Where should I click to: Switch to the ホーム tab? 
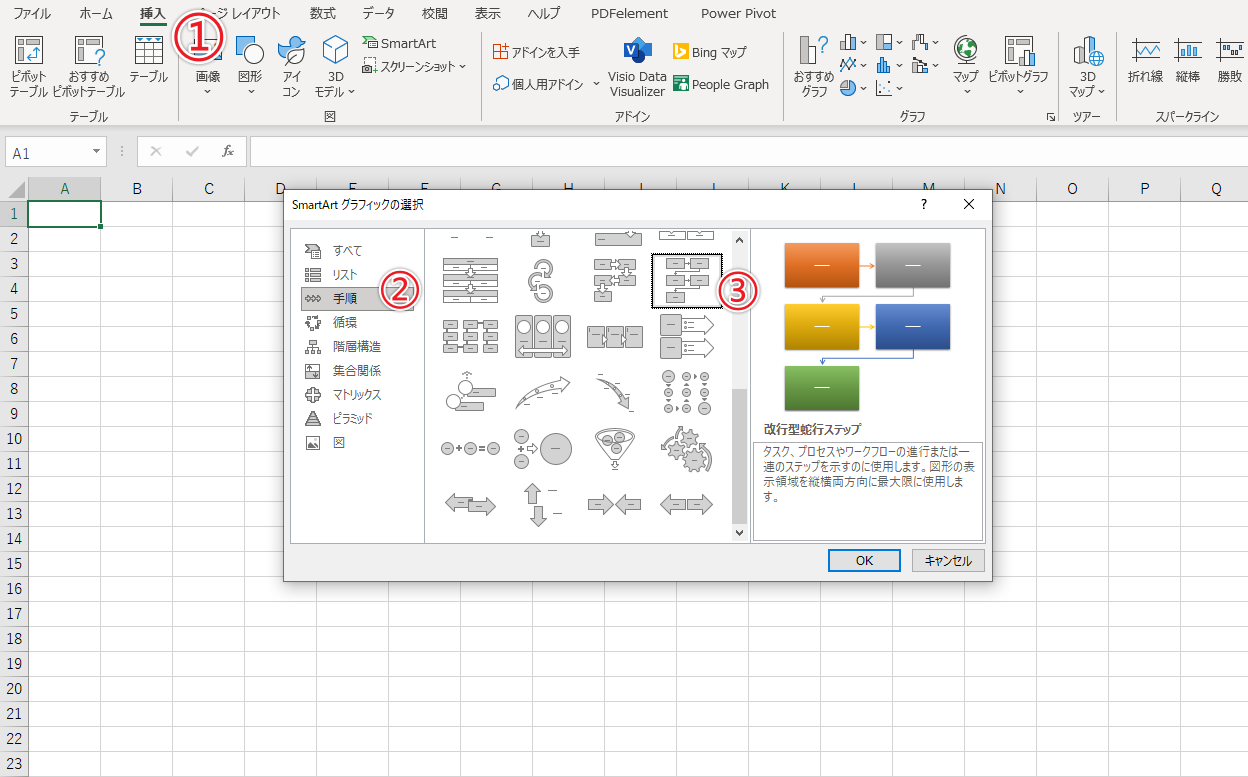click(x=96, y=14)
